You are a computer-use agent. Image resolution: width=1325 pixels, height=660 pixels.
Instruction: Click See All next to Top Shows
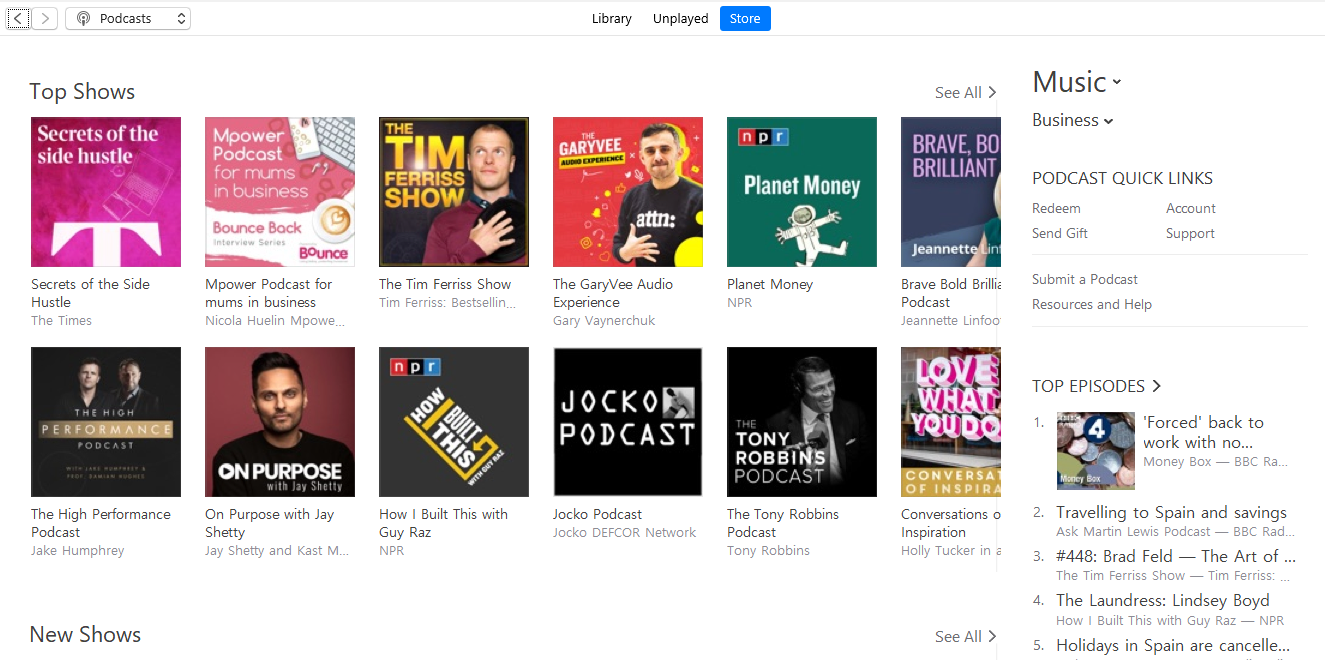[966, 92]
